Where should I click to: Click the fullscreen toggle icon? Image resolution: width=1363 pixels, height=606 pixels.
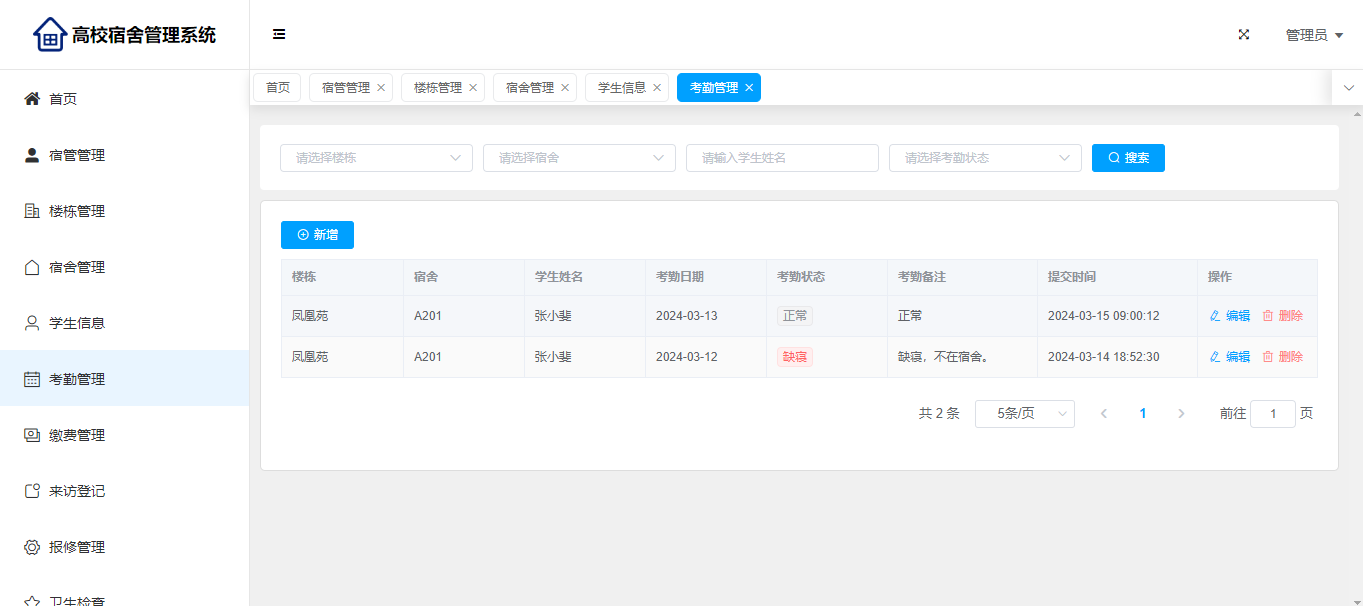tap(1244, 35)
